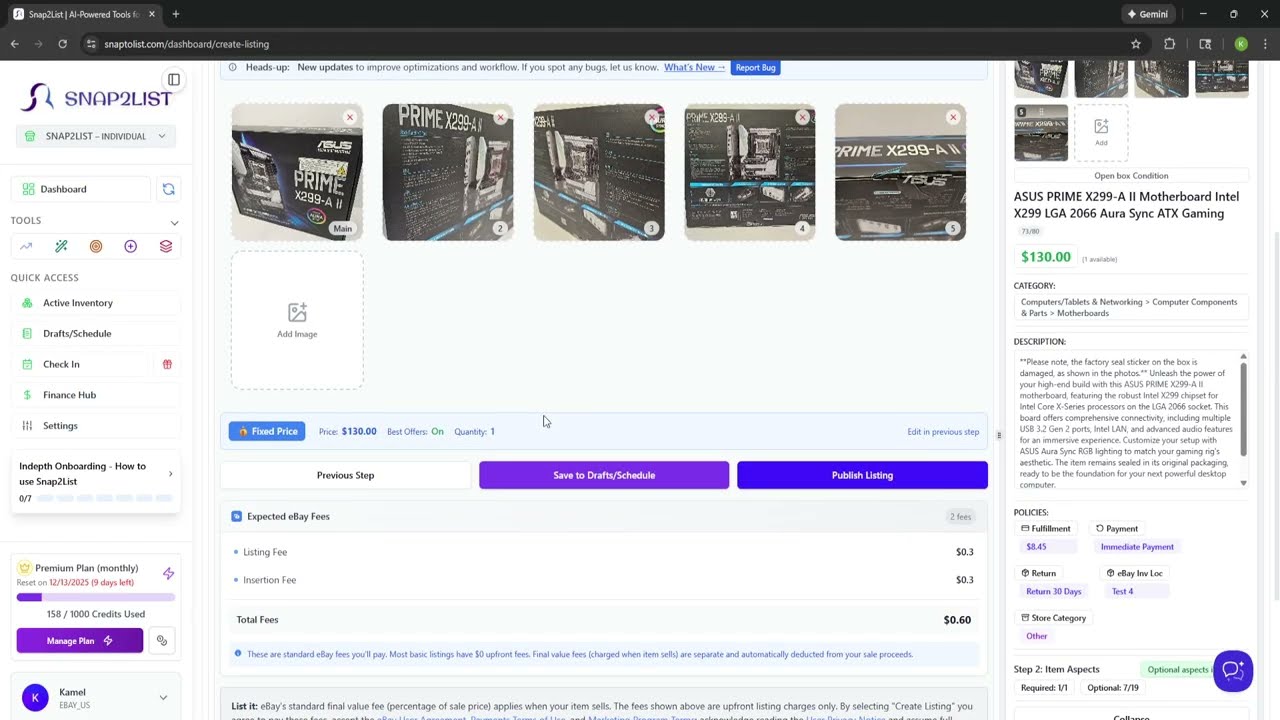The image size is (1280, 720).
Task: Collapse the TOOLS section chevron
Action: [x=174, y=222]
